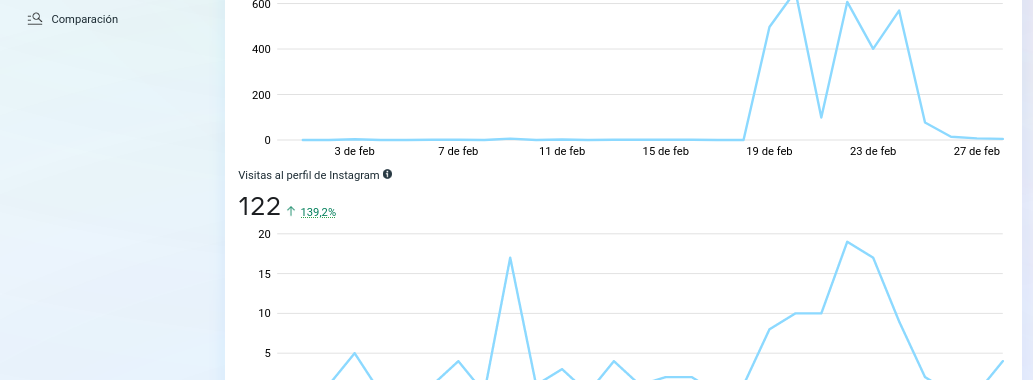Click the 3 de feb axis label

click(354, 151)
